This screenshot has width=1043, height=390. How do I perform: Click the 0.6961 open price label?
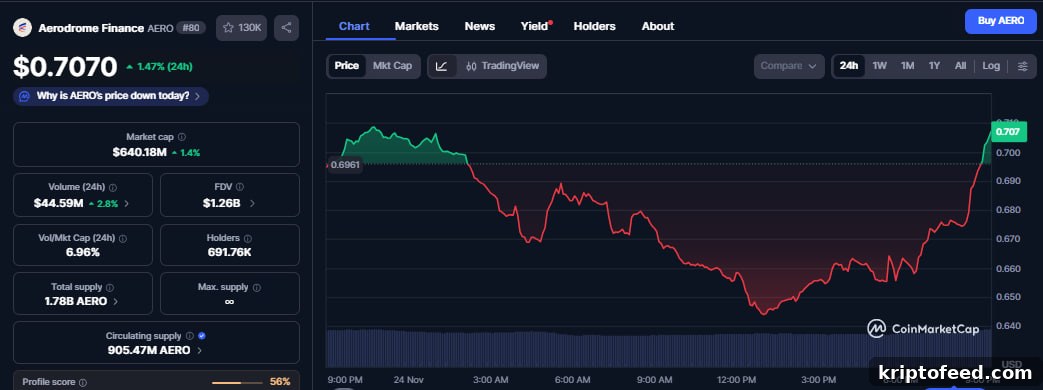tap(345, 164)
